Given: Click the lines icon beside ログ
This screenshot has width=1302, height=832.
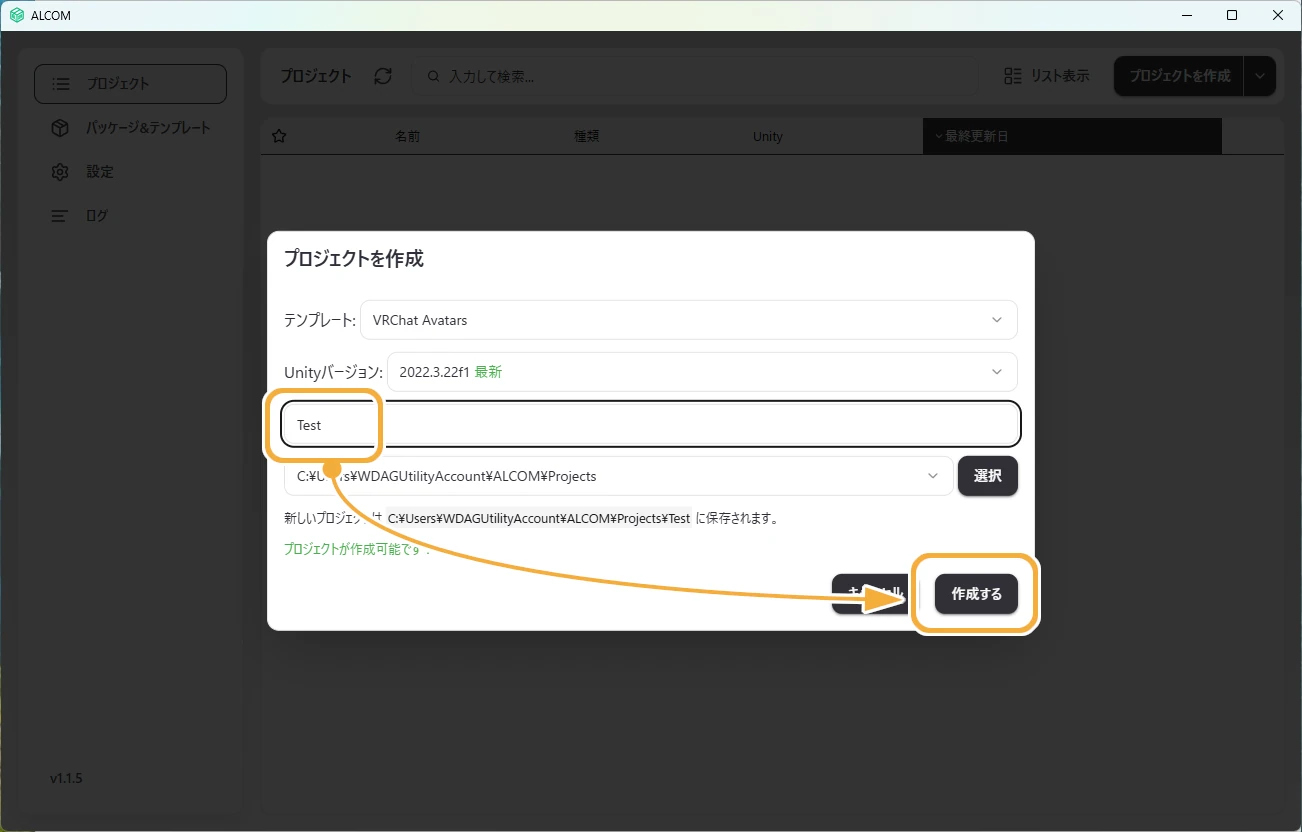Looking at the screenshot, I should point(60,216).
